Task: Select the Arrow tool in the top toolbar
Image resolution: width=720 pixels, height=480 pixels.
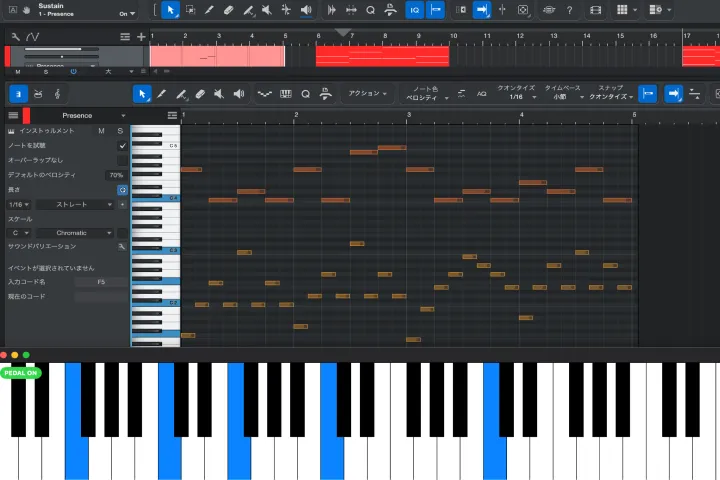Action: (x=170, y=10)
